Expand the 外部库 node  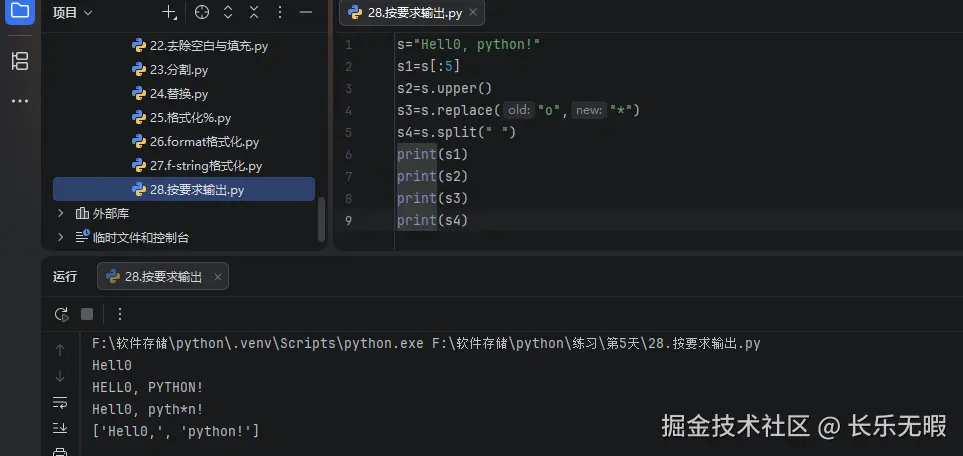[x=60, y=213]
